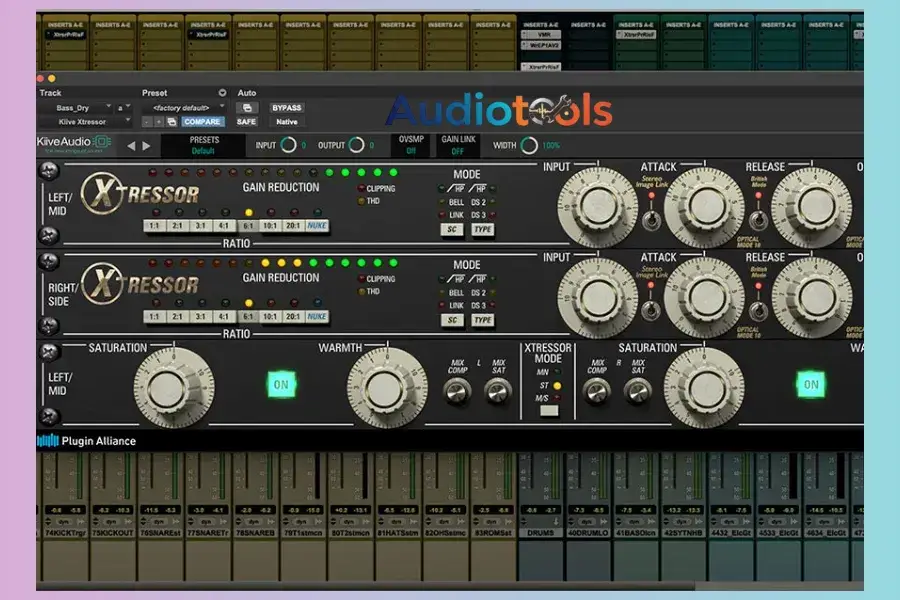The height and width of the screenshot is (600, 900).
Task: Click the preset save icon next to COMPARE
Action: pyautogui.click(x=172, y=123)
